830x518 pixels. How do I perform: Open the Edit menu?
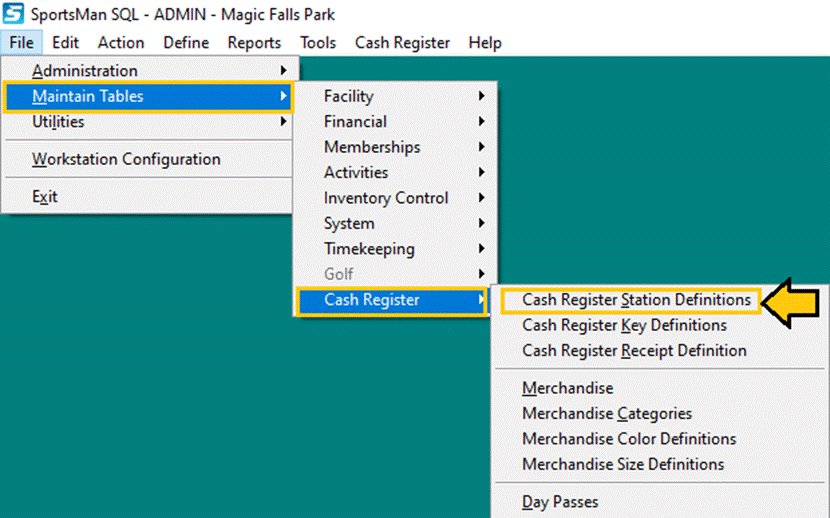click(x=66, y=42)
